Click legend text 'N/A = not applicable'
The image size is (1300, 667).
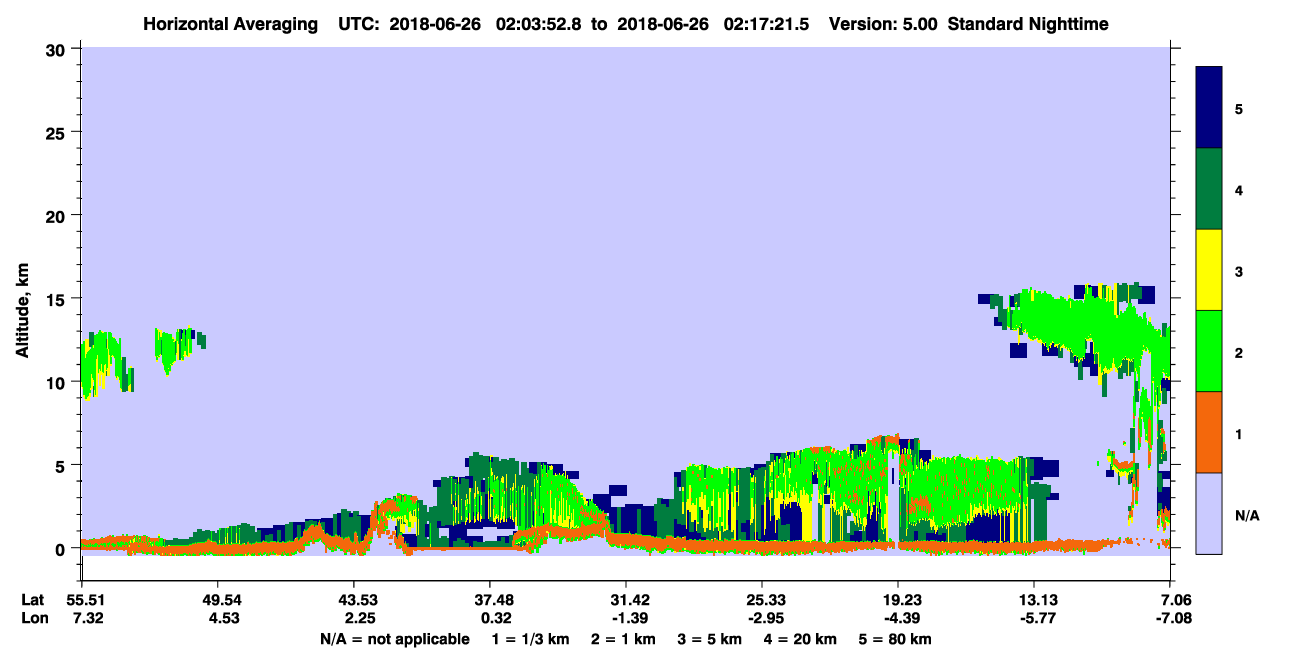click(394, 639)
